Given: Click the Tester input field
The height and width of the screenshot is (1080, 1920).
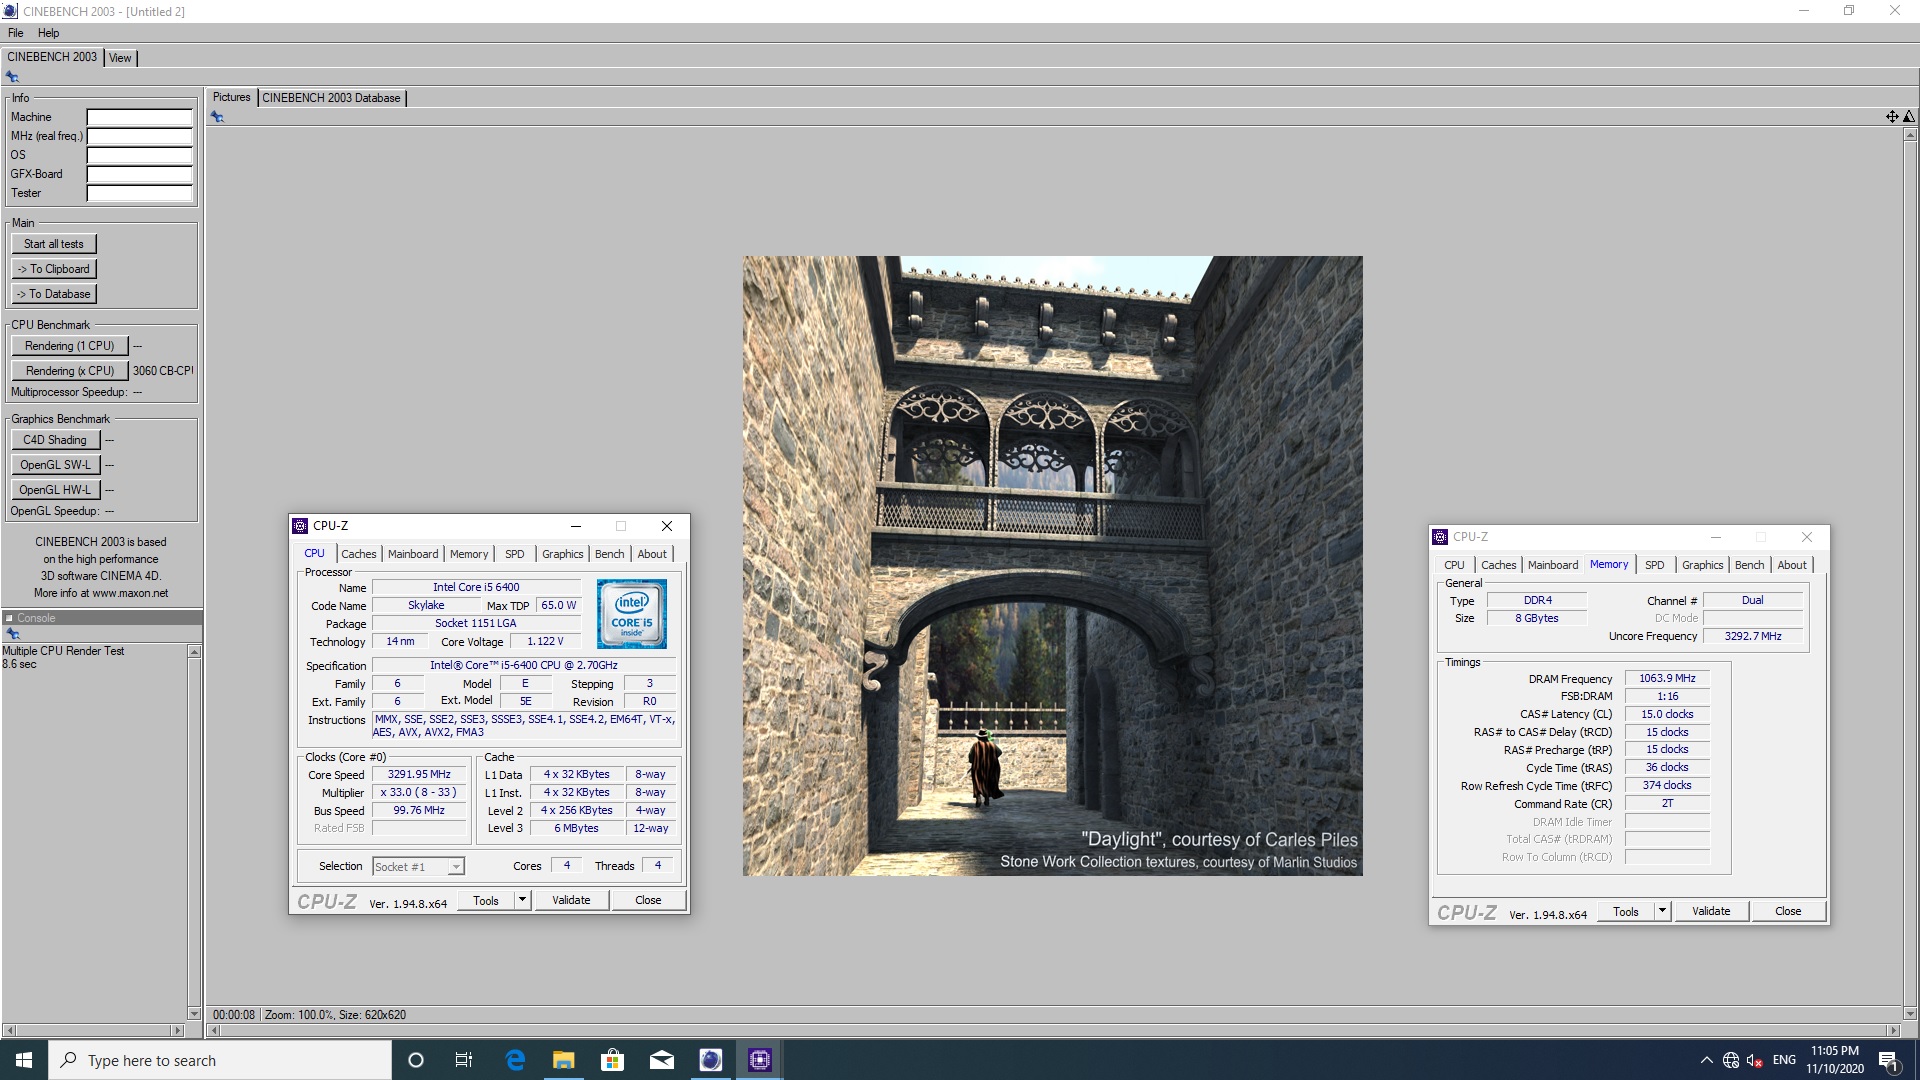Looking at the screenshot, I should (139, 193).
